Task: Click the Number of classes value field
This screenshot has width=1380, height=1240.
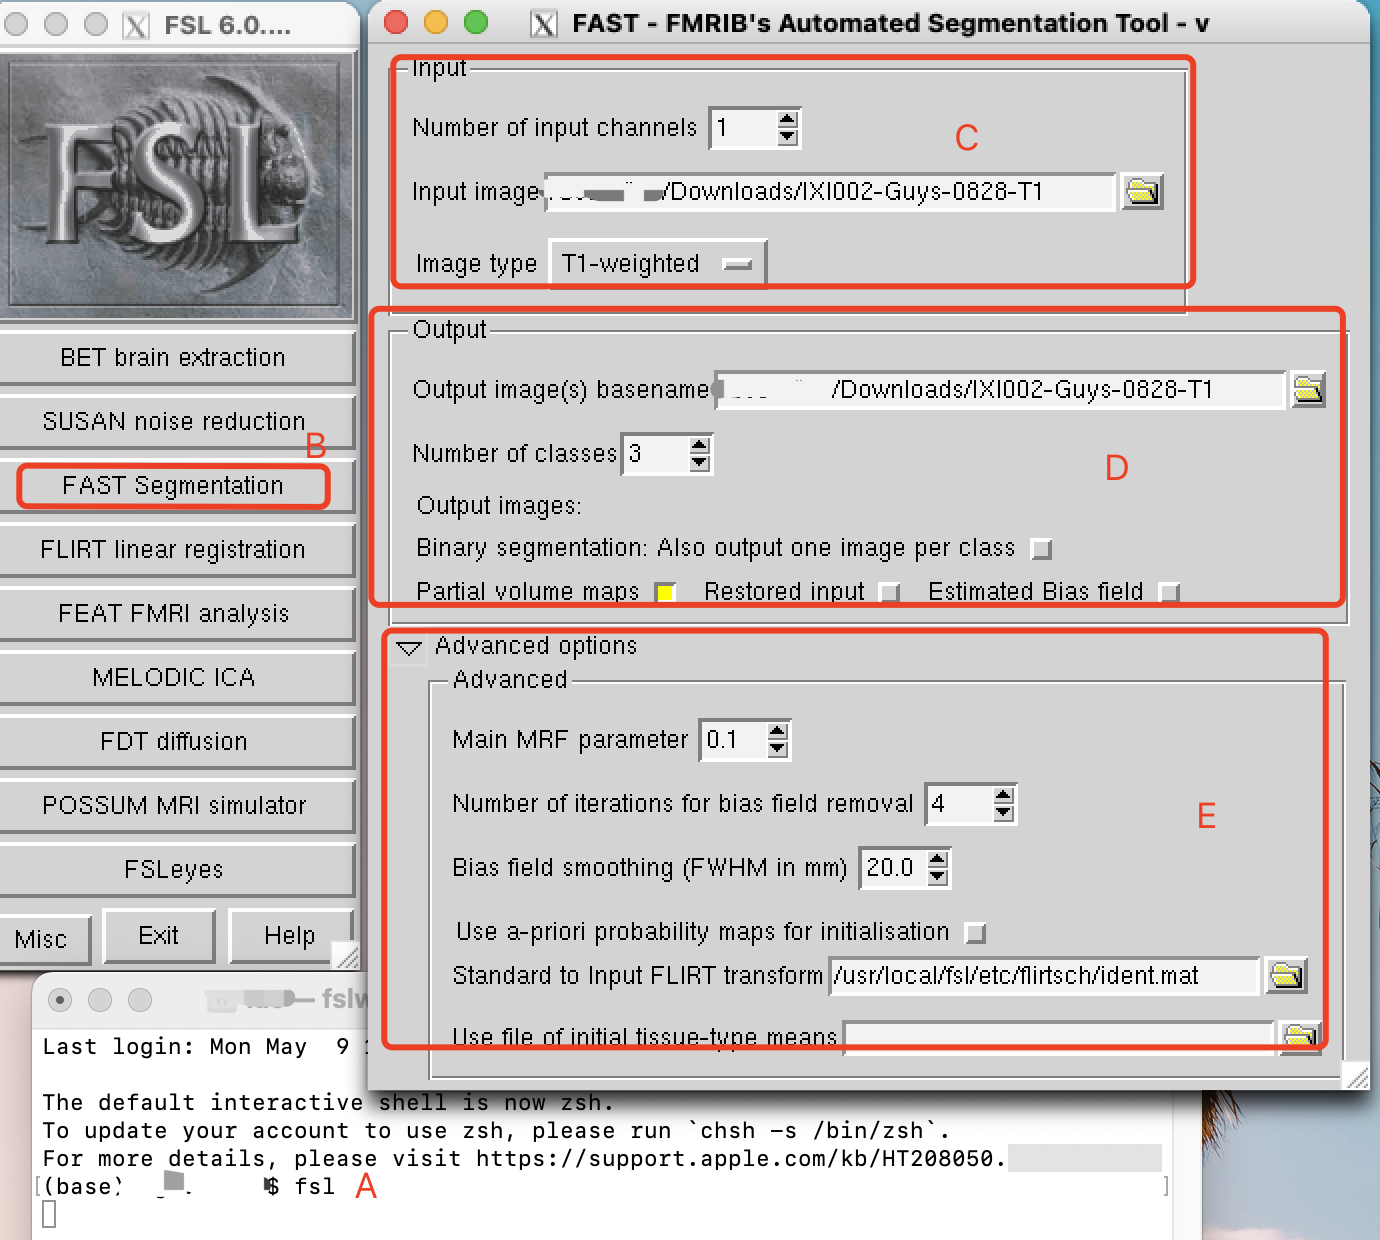Action: [656, 454]
